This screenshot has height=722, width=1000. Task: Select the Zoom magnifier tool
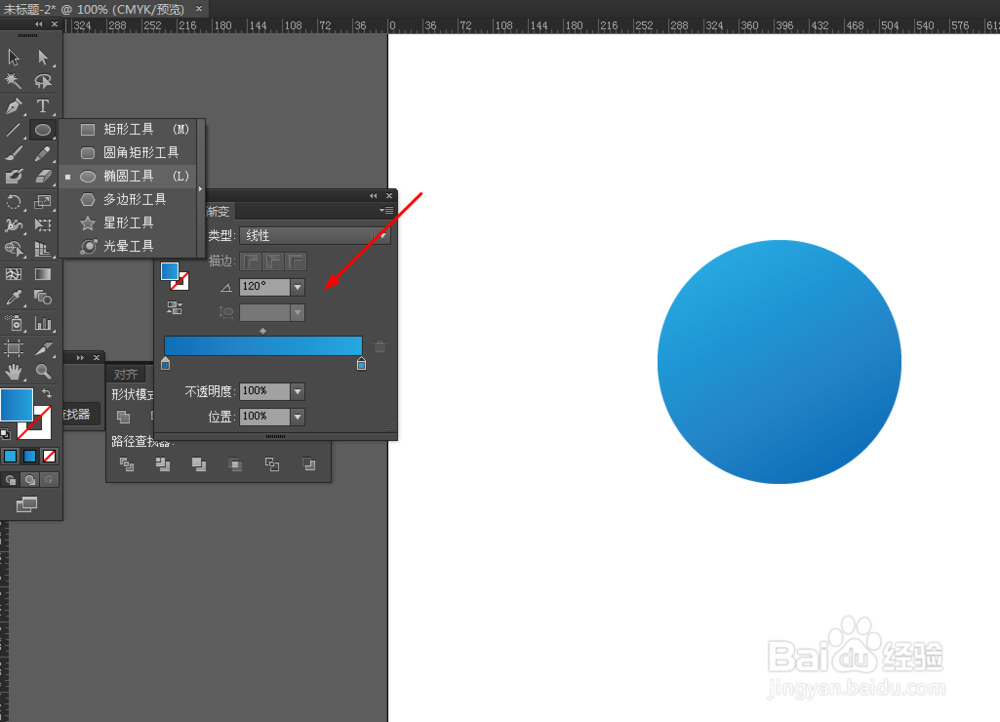[x=43, y=371]
